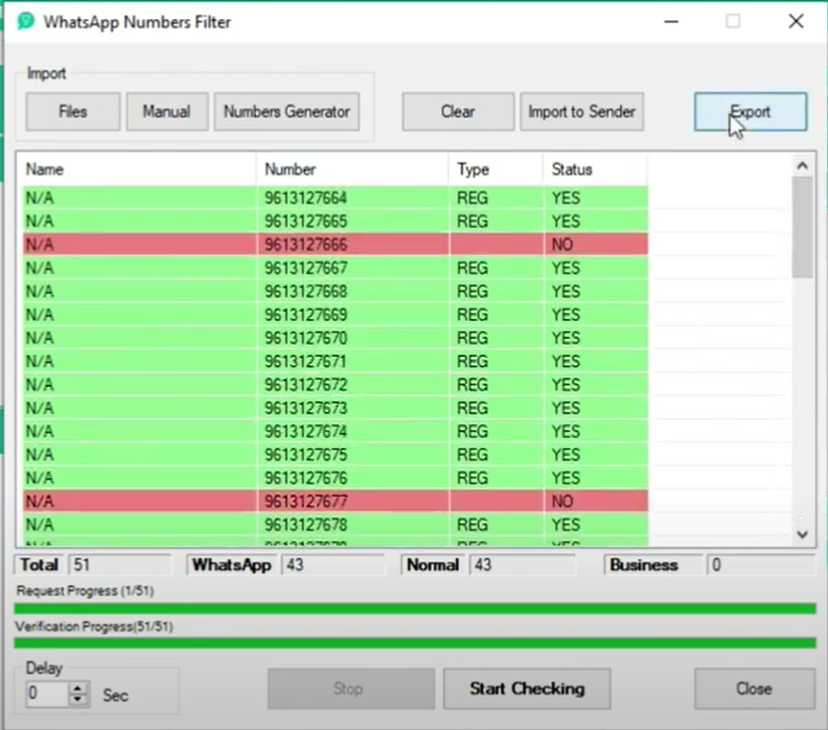Sort by the Number column header
The width and height of the screenshot is (828, 730).
[351, 170]
